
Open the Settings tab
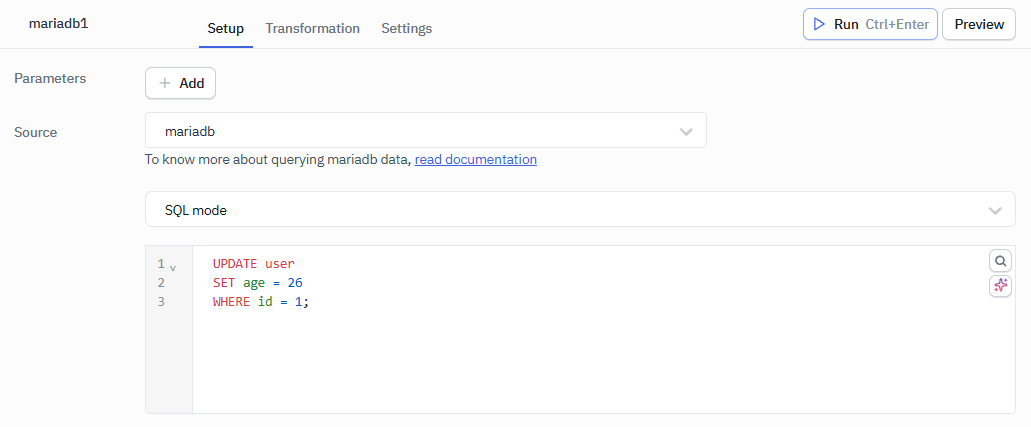pos(406,28)
